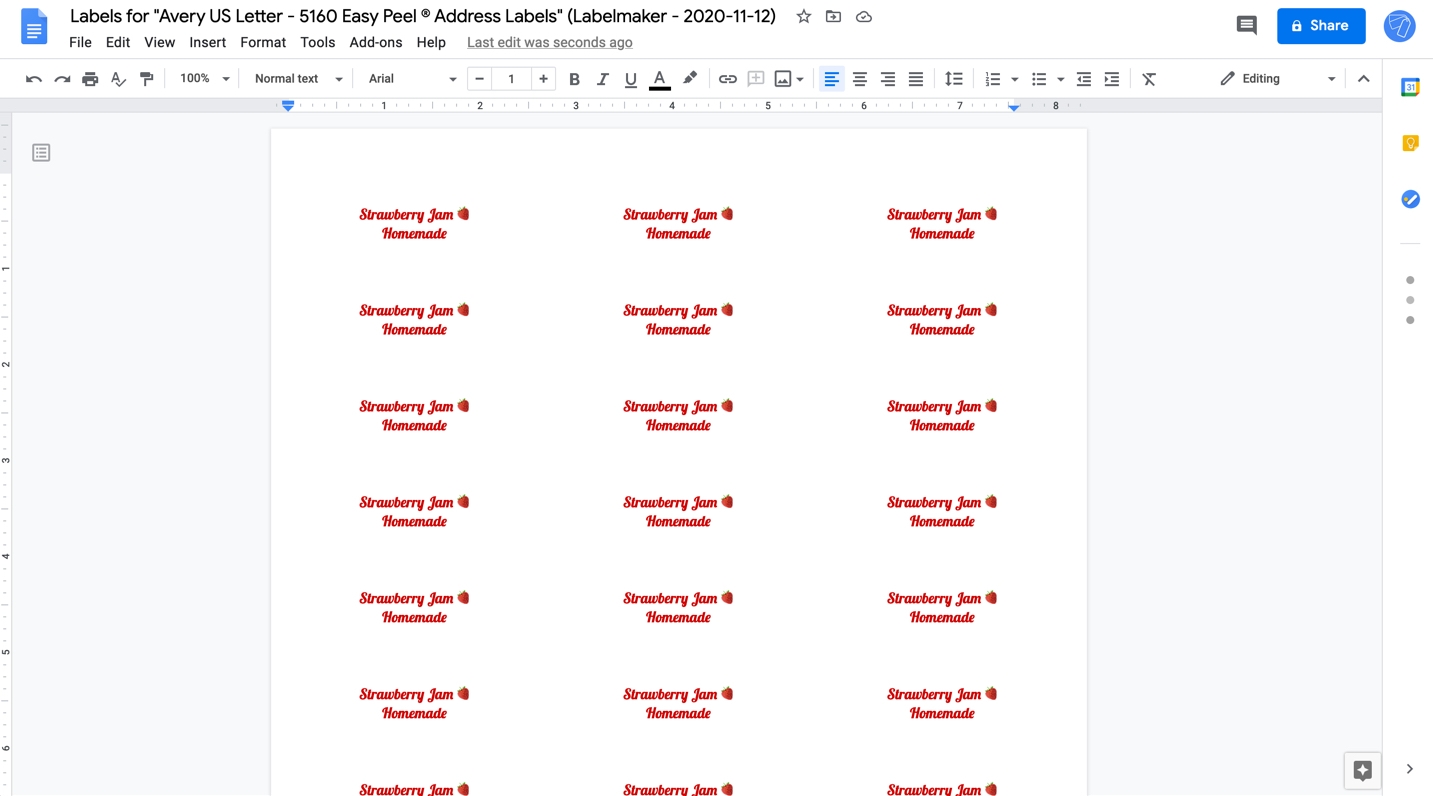The width and height of the screenshot is (1433, 796).
Task: Click the font size input field
Action: pyautogui.click(x=511, y=79)
